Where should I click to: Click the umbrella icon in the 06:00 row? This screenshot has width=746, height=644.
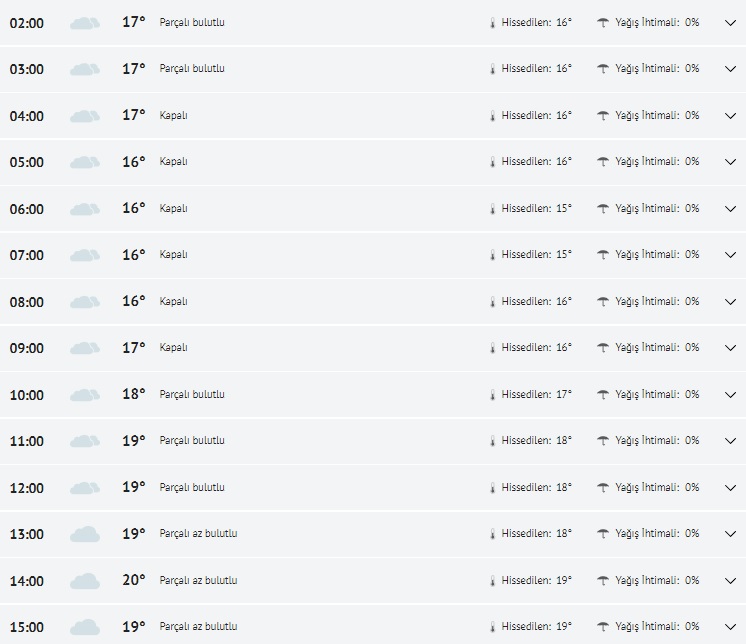603,209
